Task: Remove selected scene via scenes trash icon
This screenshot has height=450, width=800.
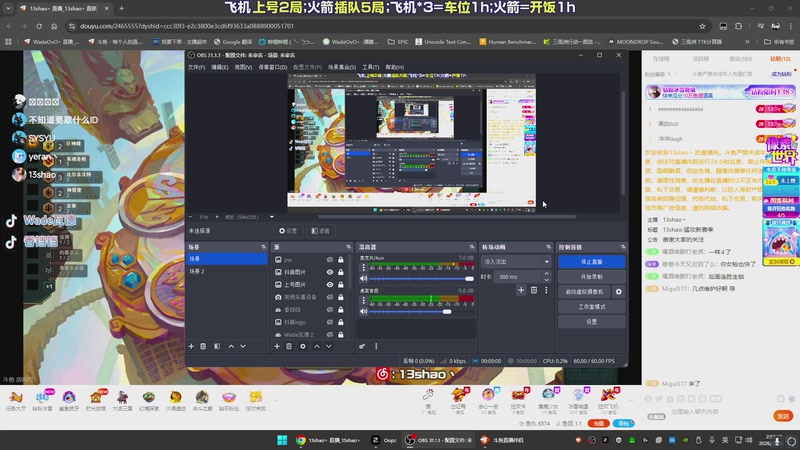Action: [x=203, y=346]
